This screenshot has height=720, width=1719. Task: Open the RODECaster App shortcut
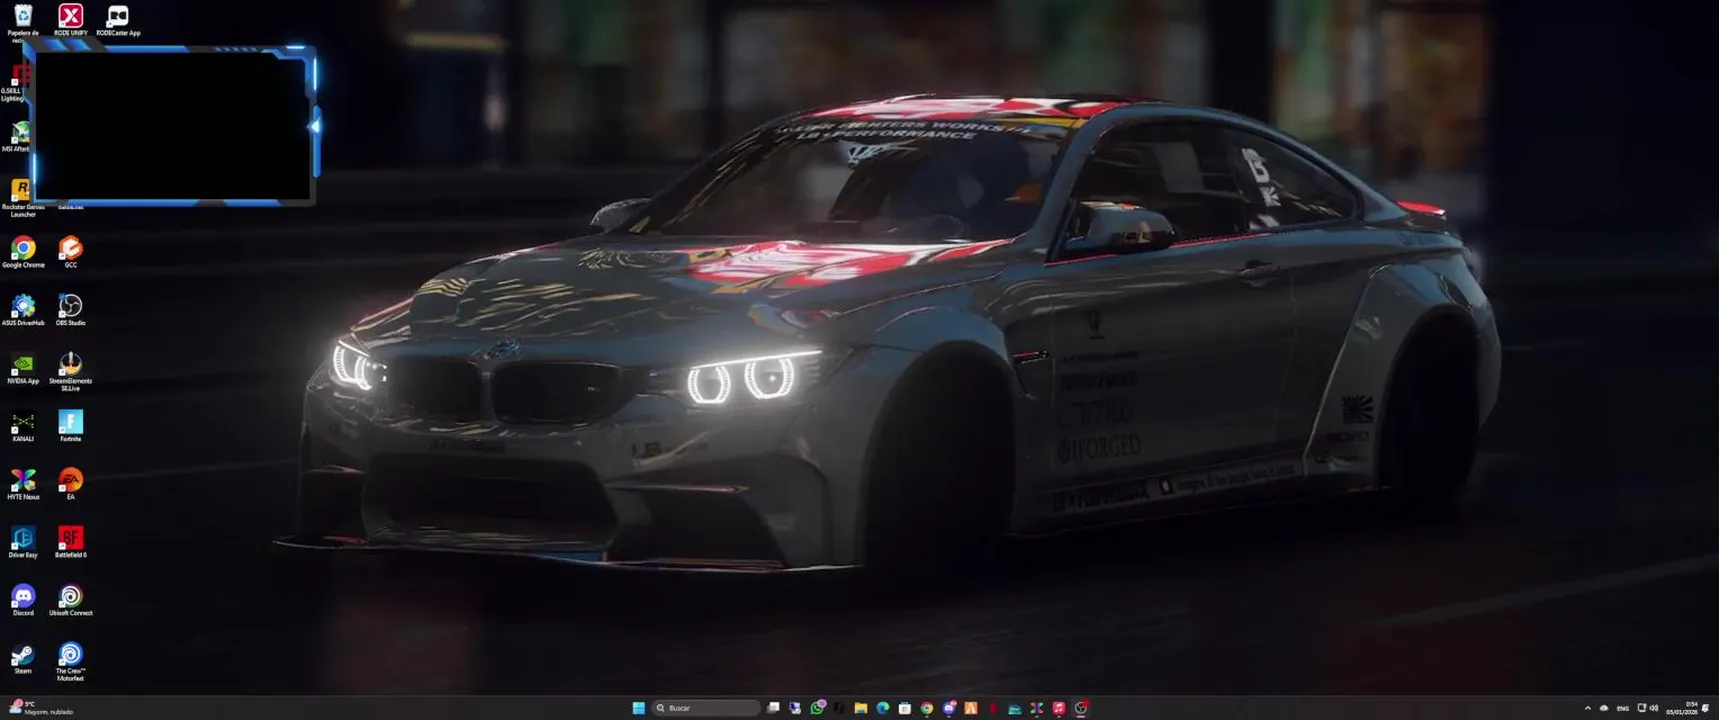[118, 20]
